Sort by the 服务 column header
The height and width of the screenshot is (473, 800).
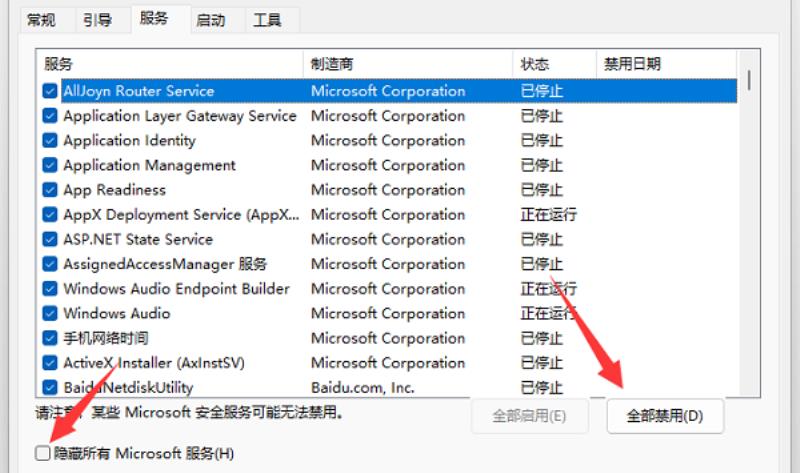(170, 64)
